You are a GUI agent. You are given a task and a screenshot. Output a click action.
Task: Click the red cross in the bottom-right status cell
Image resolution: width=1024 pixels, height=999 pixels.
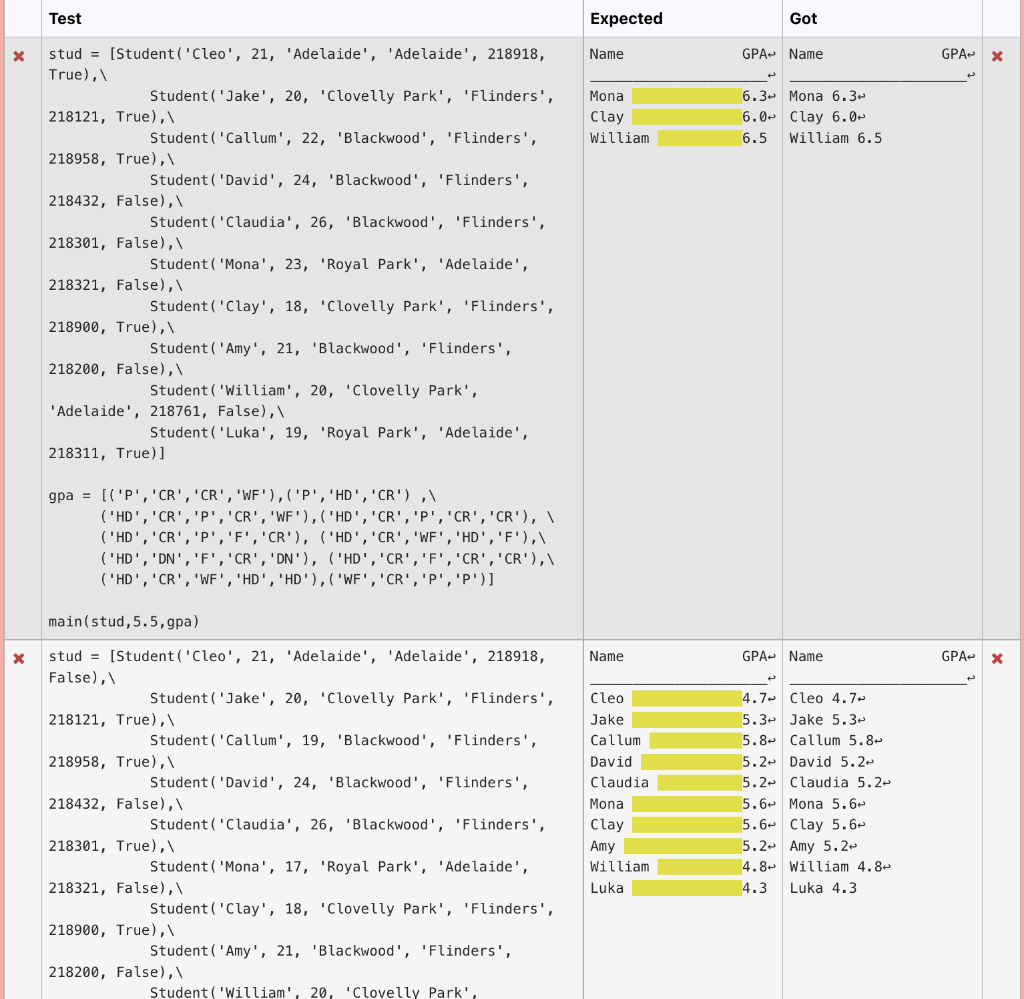coord(997,660)
